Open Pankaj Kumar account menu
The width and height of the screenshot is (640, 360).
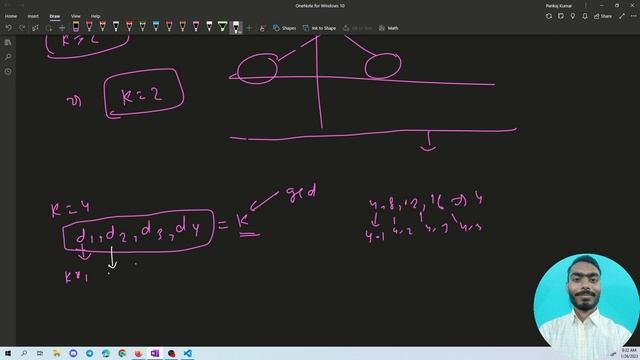point(559,6)
